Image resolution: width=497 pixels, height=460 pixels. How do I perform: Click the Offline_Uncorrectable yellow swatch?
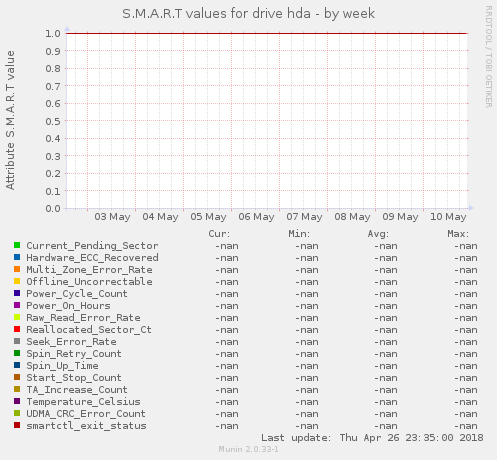[17, 281]
